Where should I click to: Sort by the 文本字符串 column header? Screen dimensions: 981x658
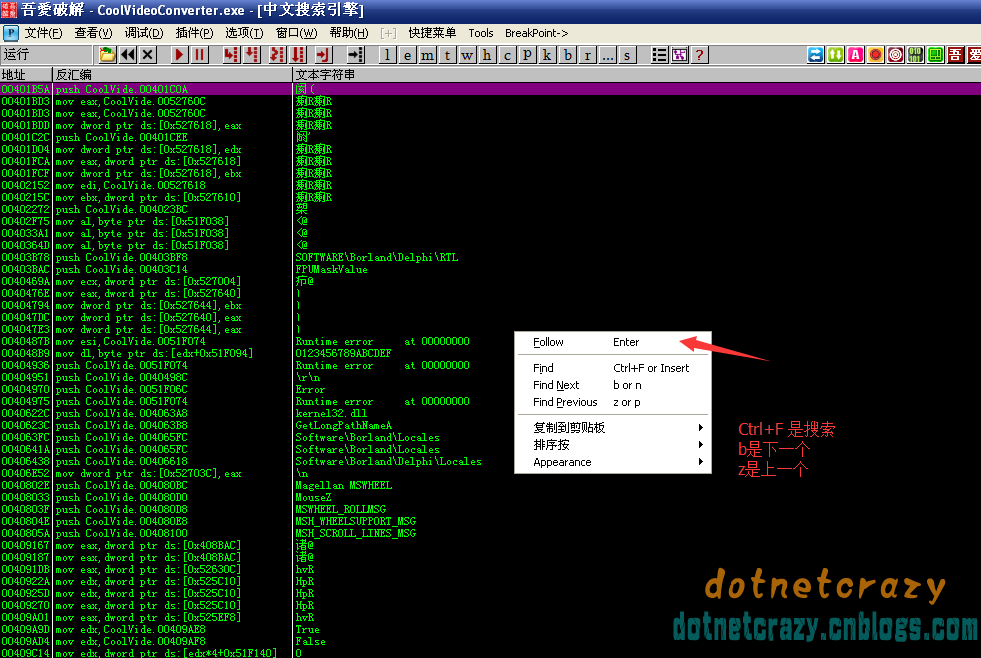[x=637, y=75]
